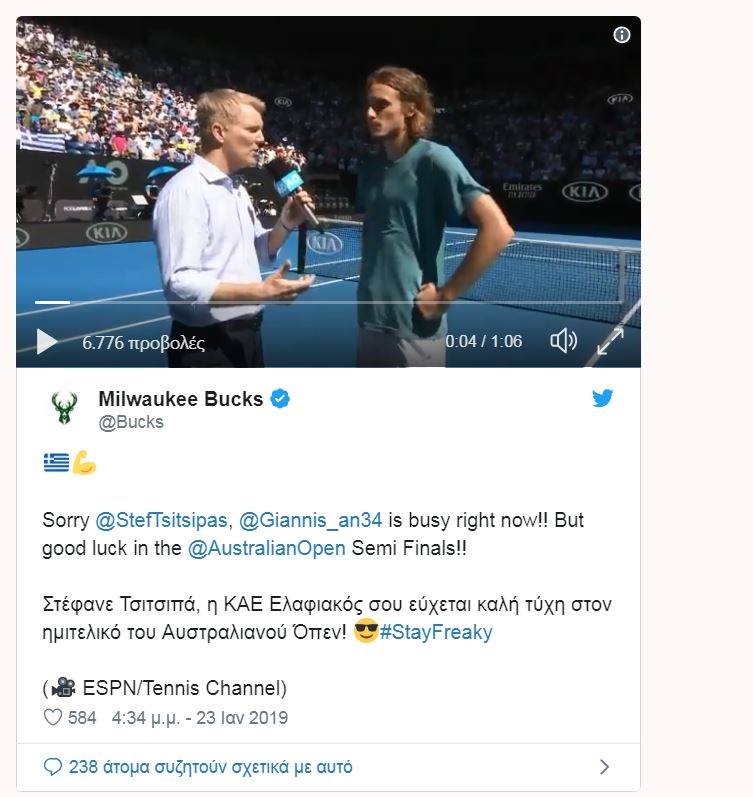Like the tweet with heart icon
Image resolution: width=753 pixels, height=797 pixels.
tap(53, 718)
